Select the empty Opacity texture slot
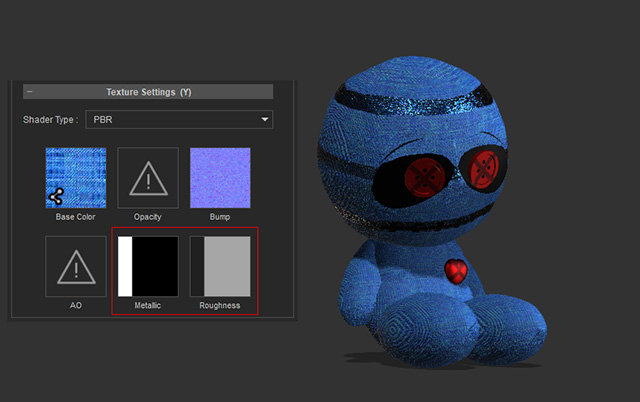This screenshot has width=640, height=402. 148,178
